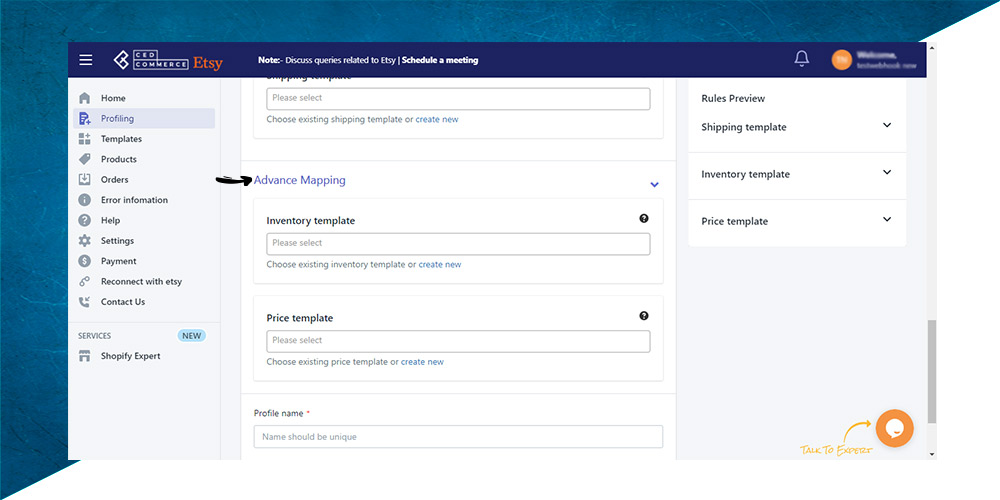The image size is (1000, 500).
Task: Click the Products tag icon
Action: [84, 159]
